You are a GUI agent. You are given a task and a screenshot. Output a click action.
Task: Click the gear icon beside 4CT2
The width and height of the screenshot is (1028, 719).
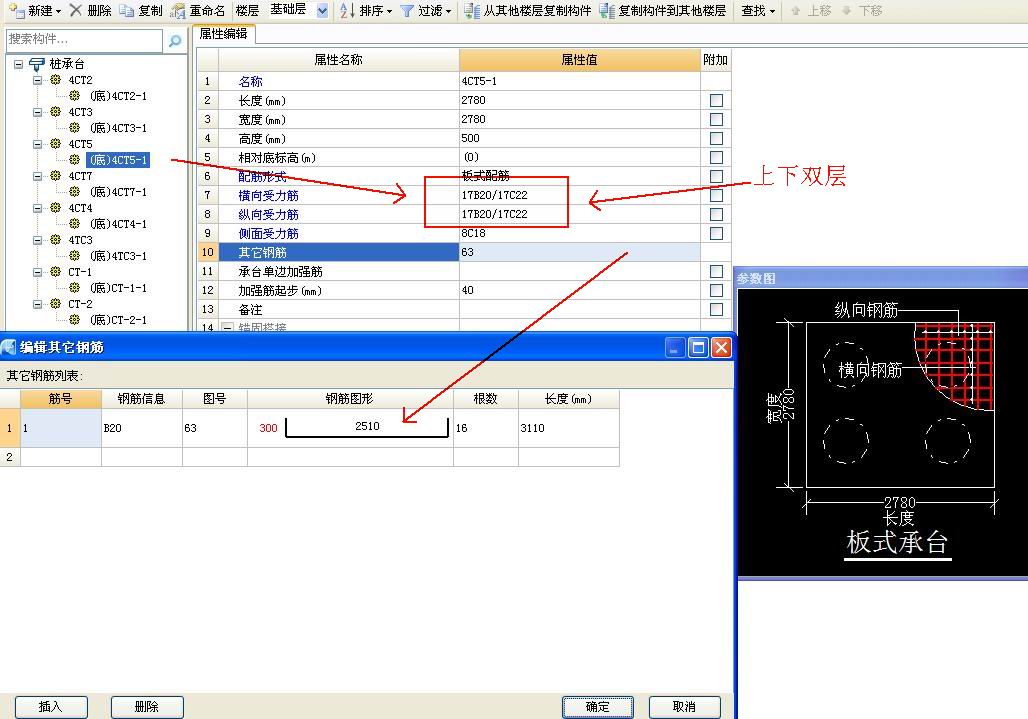[56, 80]
